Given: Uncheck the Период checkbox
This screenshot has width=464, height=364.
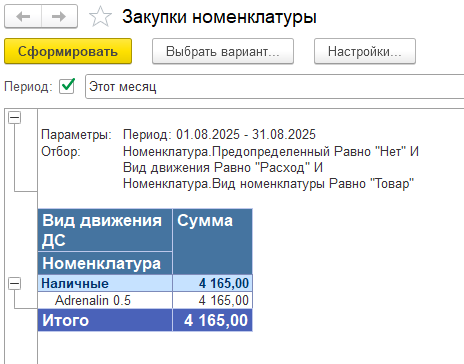Looking at the screenshot, I should coord(67,87).
